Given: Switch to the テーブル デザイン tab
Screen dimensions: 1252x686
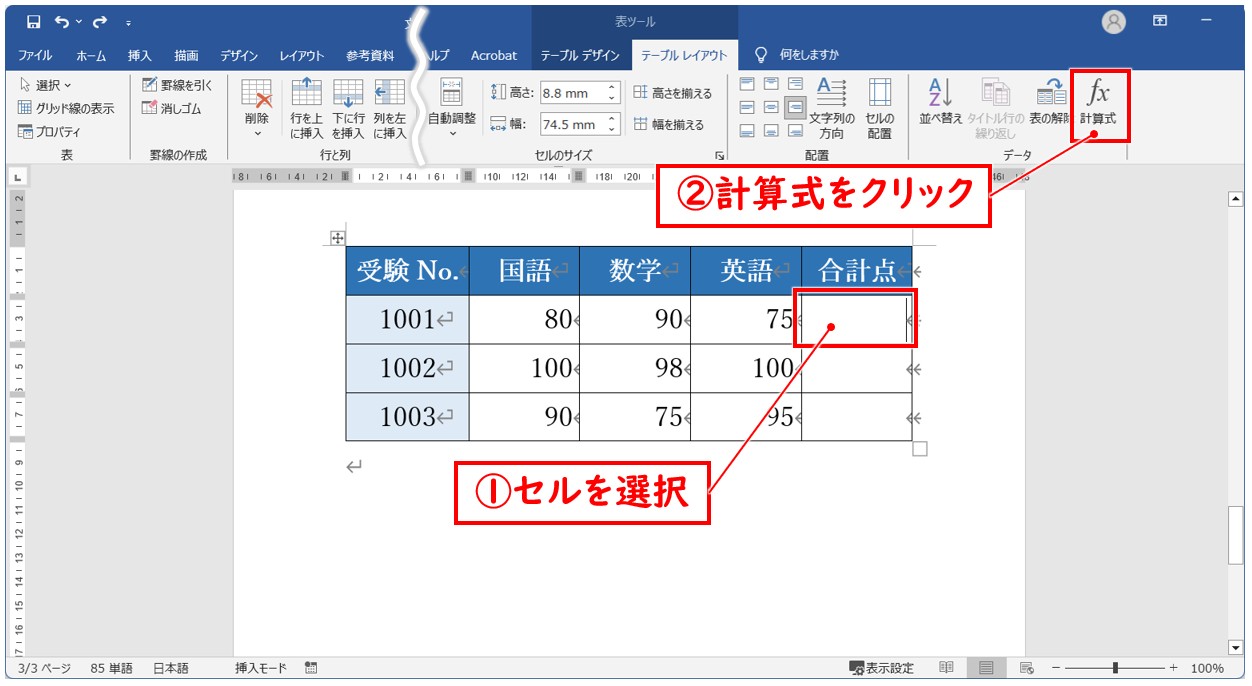Looking at the screenshot, I should (x=580, y=55).
